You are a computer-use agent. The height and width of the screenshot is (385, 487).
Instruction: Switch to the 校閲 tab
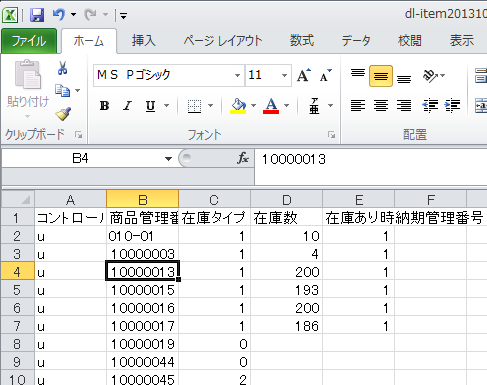pos(410,41)
